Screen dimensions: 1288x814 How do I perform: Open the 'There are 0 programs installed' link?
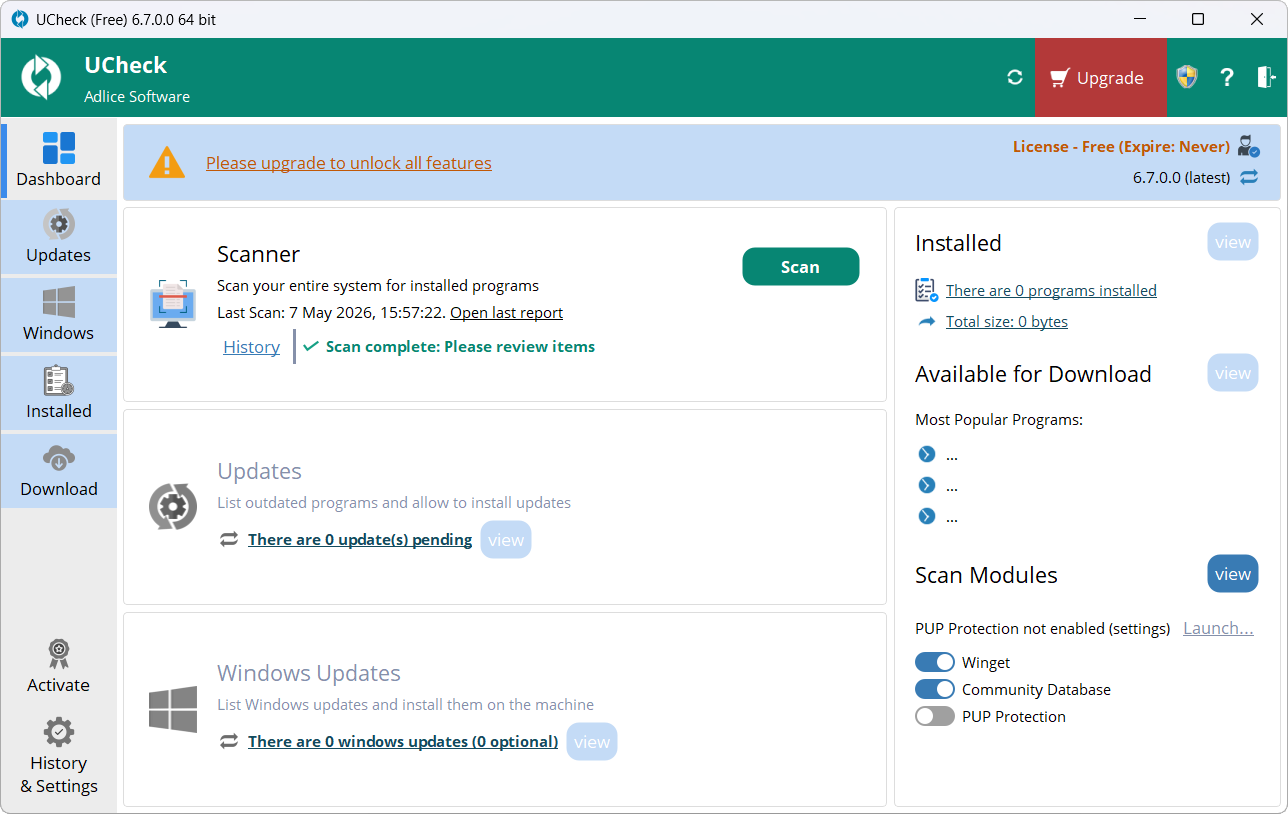pyautogui.click(x=1051, y=291)
